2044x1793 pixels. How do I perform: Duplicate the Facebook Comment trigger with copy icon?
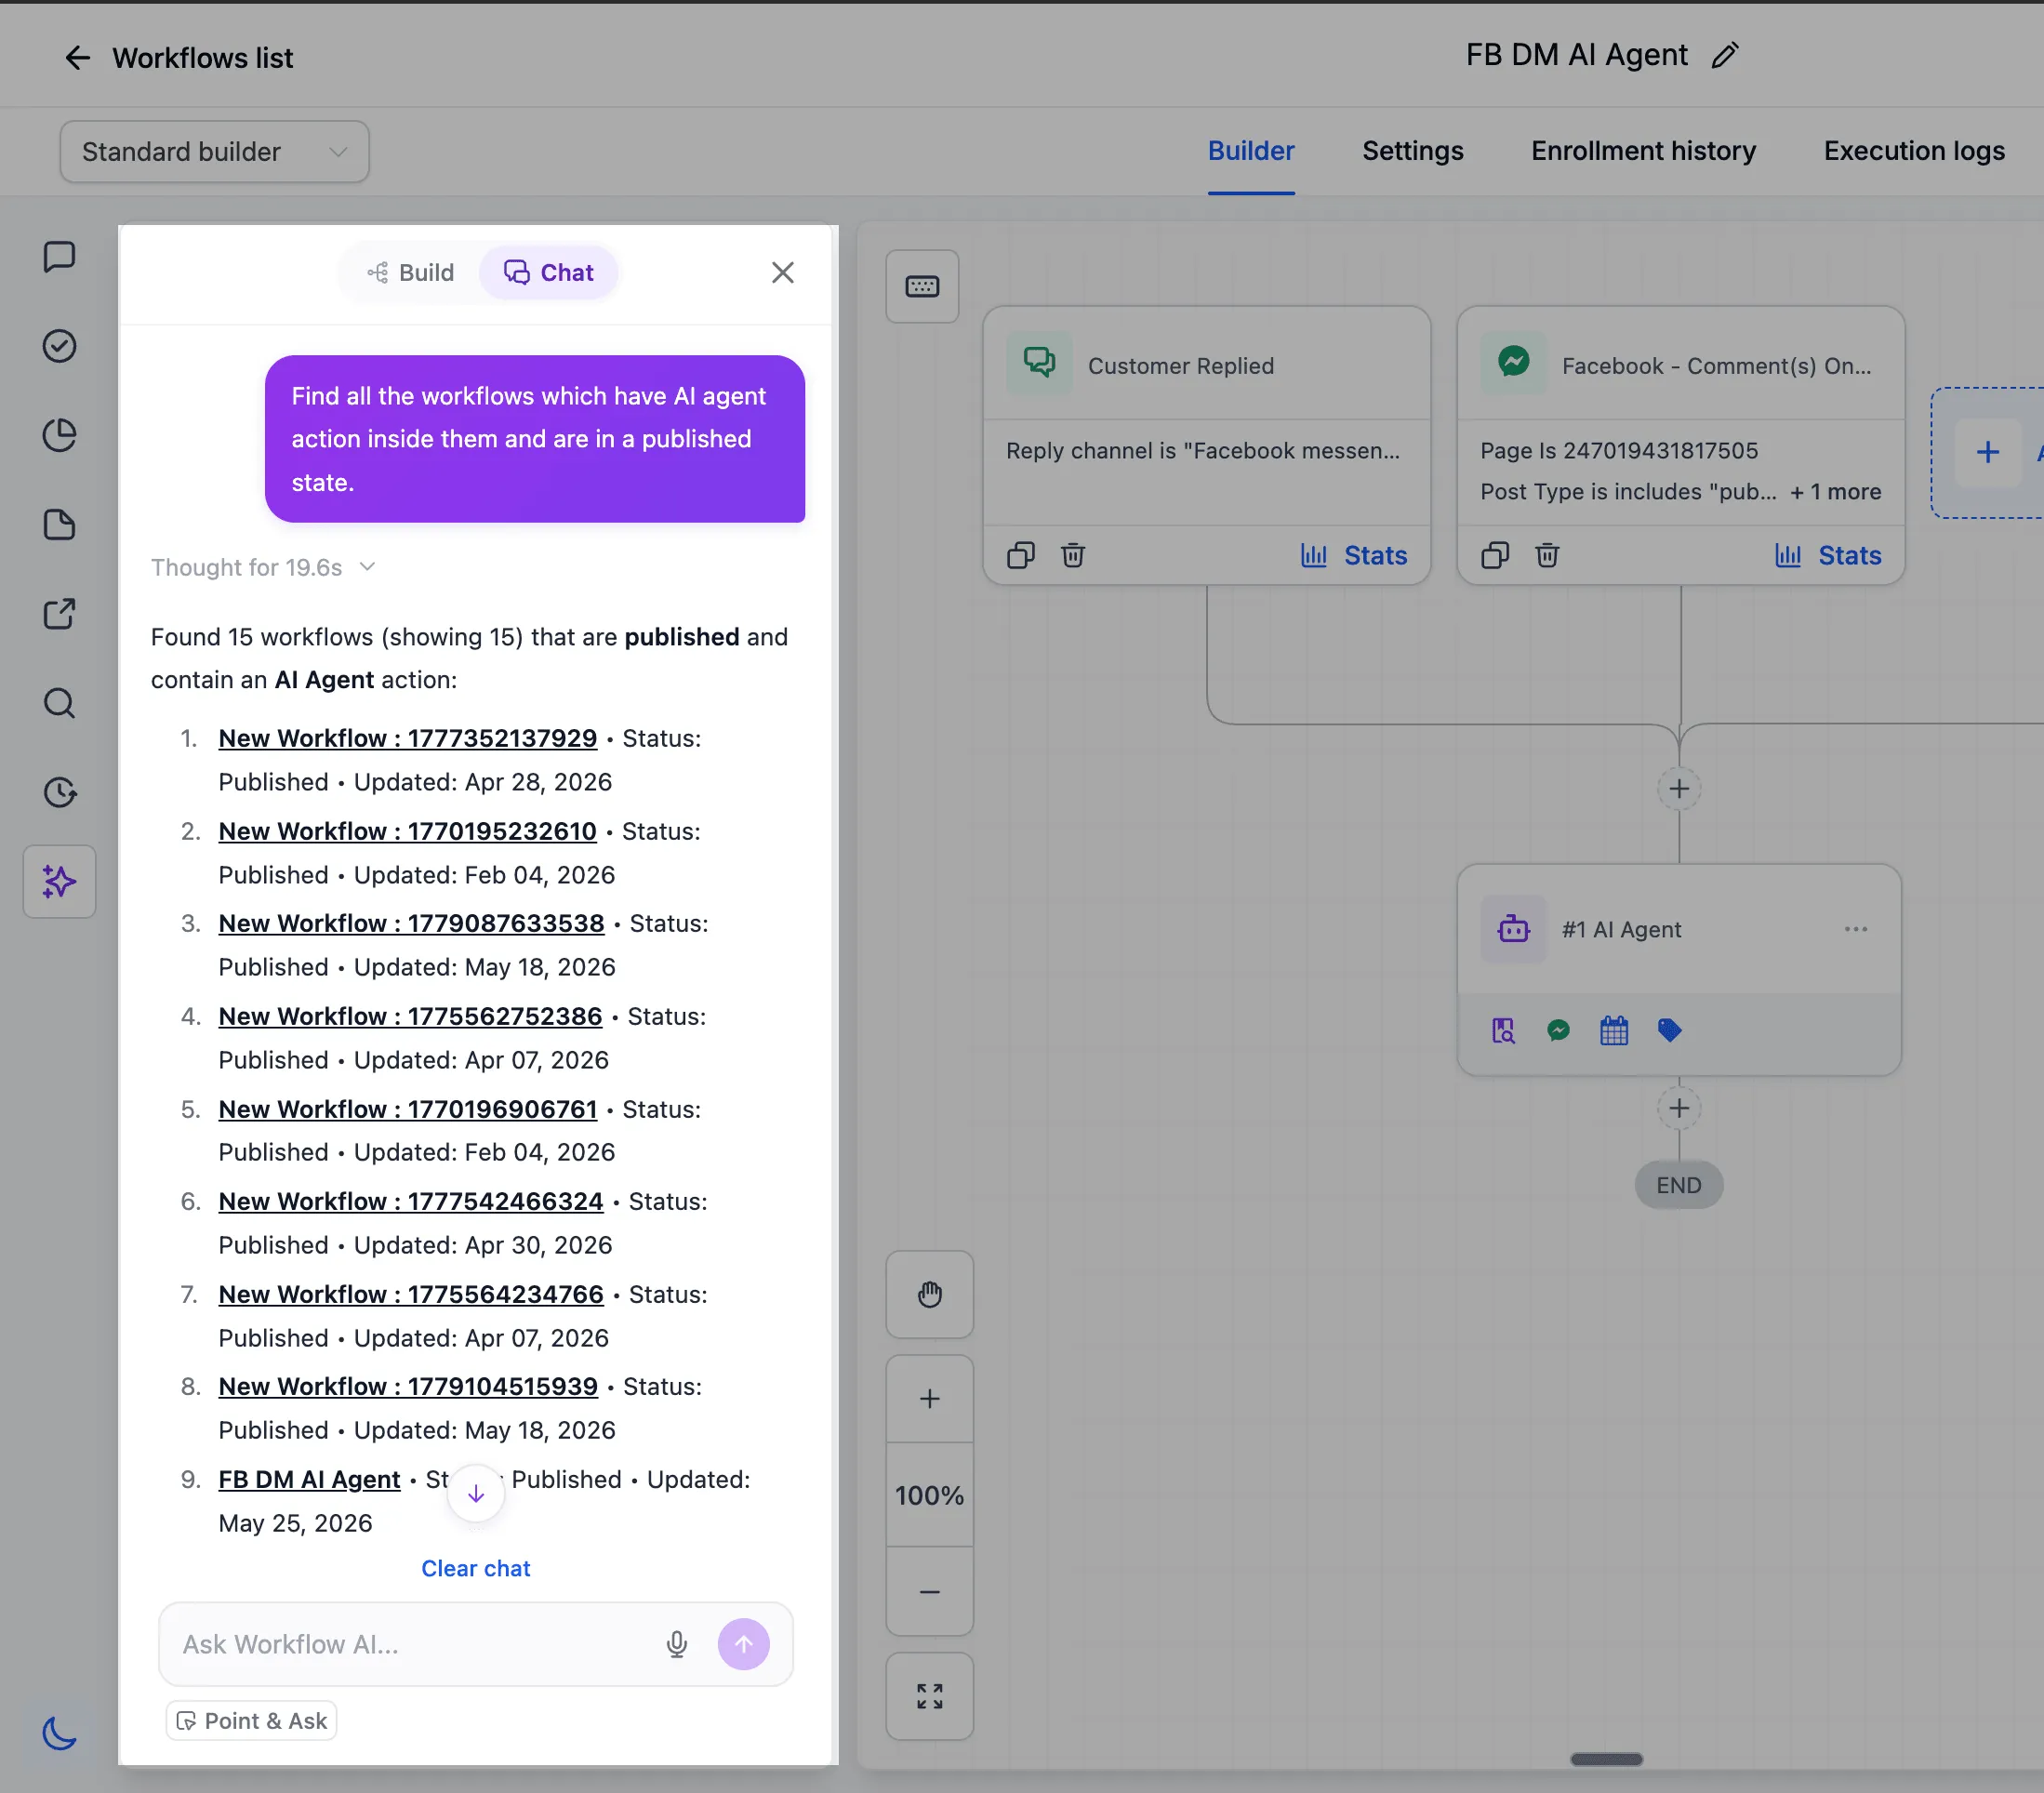pos(1495,555)
